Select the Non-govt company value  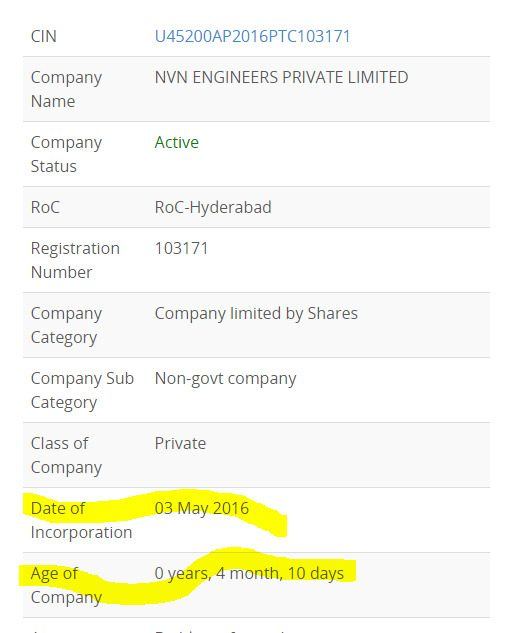click(226, 379)
